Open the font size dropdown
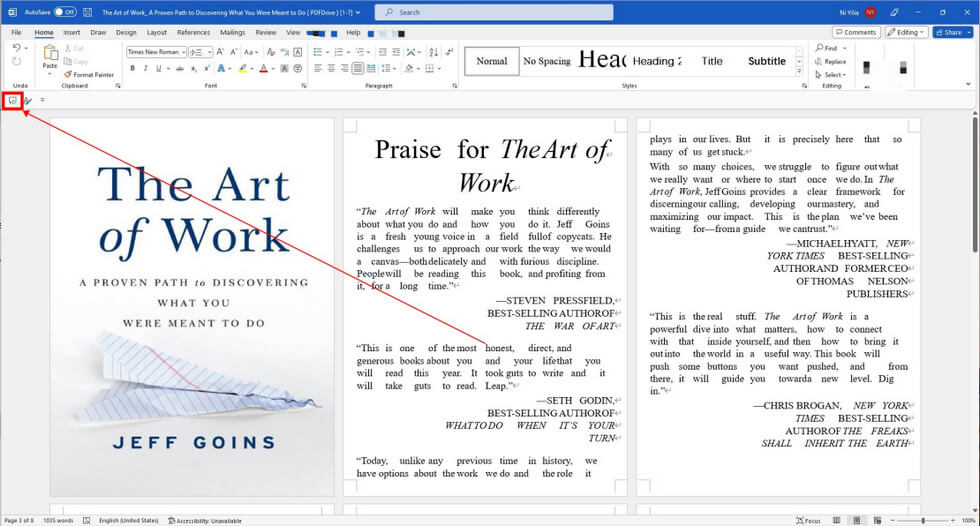Image resolution: width=980 pixels, height=526 pixels. point(209,52)
